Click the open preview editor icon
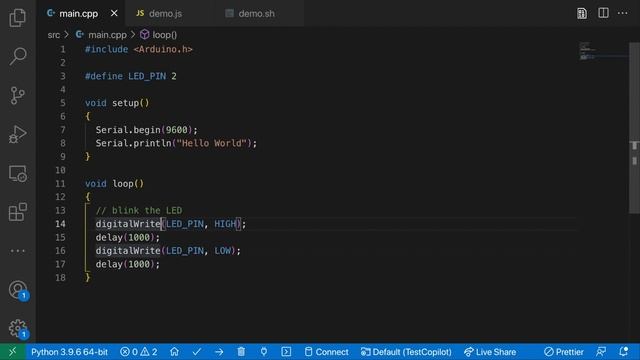 [582, 13]
